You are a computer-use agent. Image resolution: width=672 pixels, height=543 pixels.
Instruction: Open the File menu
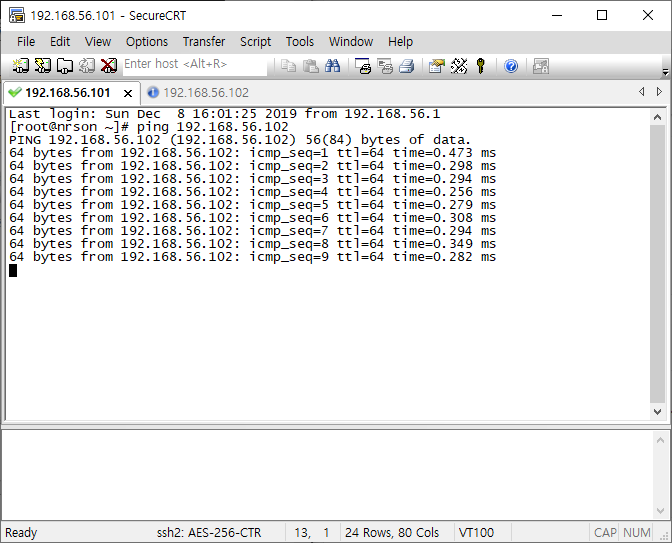[26, 42]
